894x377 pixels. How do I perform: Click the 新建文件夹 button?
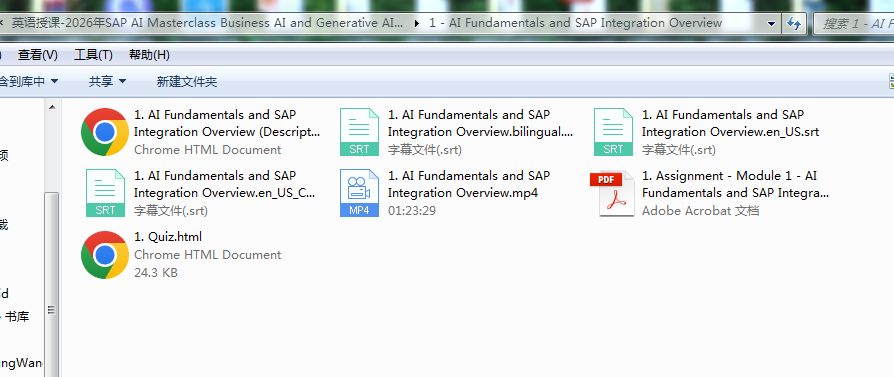(x=187, y=82)
